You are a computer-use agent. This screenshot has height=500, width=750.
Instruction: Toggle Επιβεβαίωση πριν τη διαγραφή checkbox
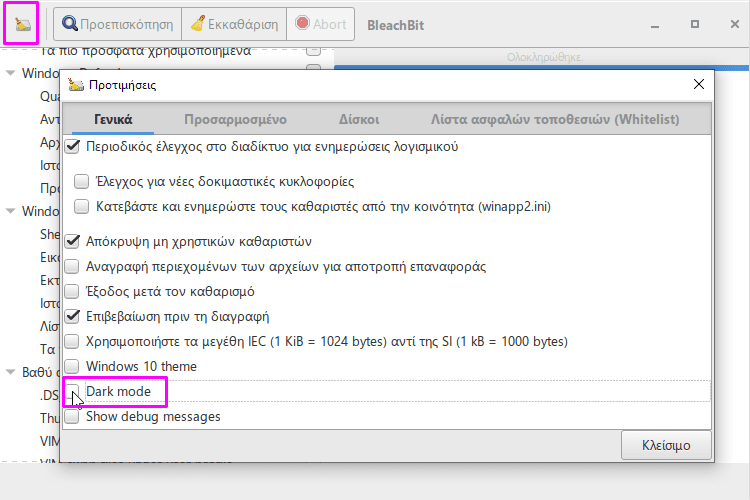[x=72, y=316]
